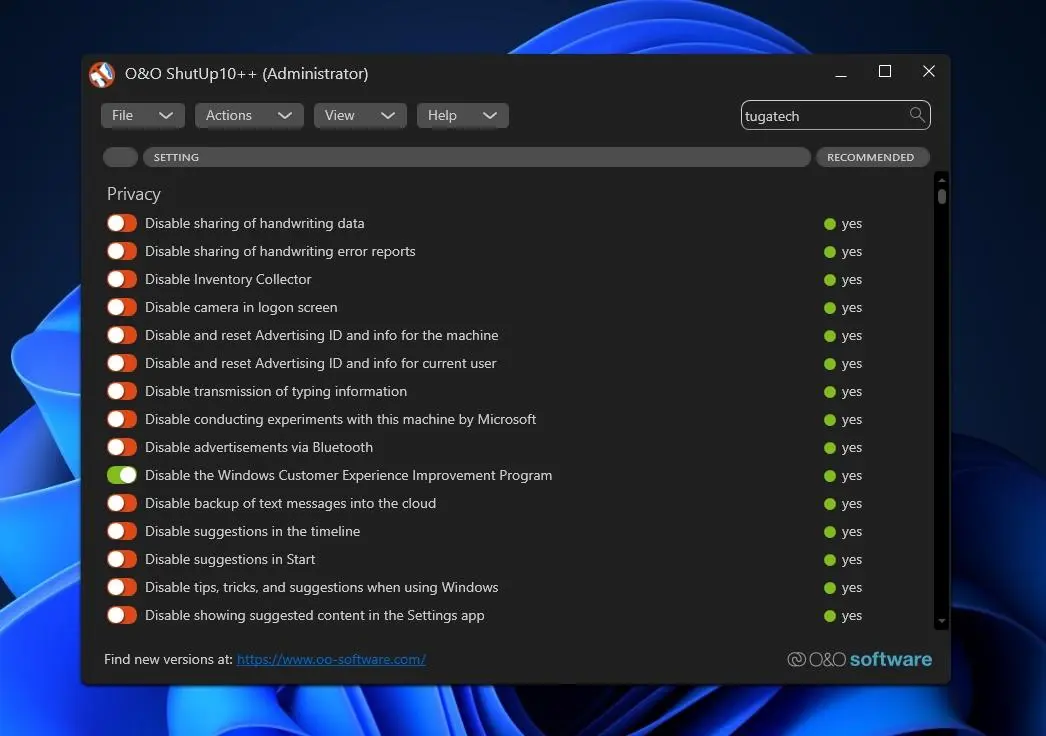The height and width of the screenshot is (736, 1046).
Task: Click 'yes' beside handwriting error reports
Action: [x=852, y=252]
